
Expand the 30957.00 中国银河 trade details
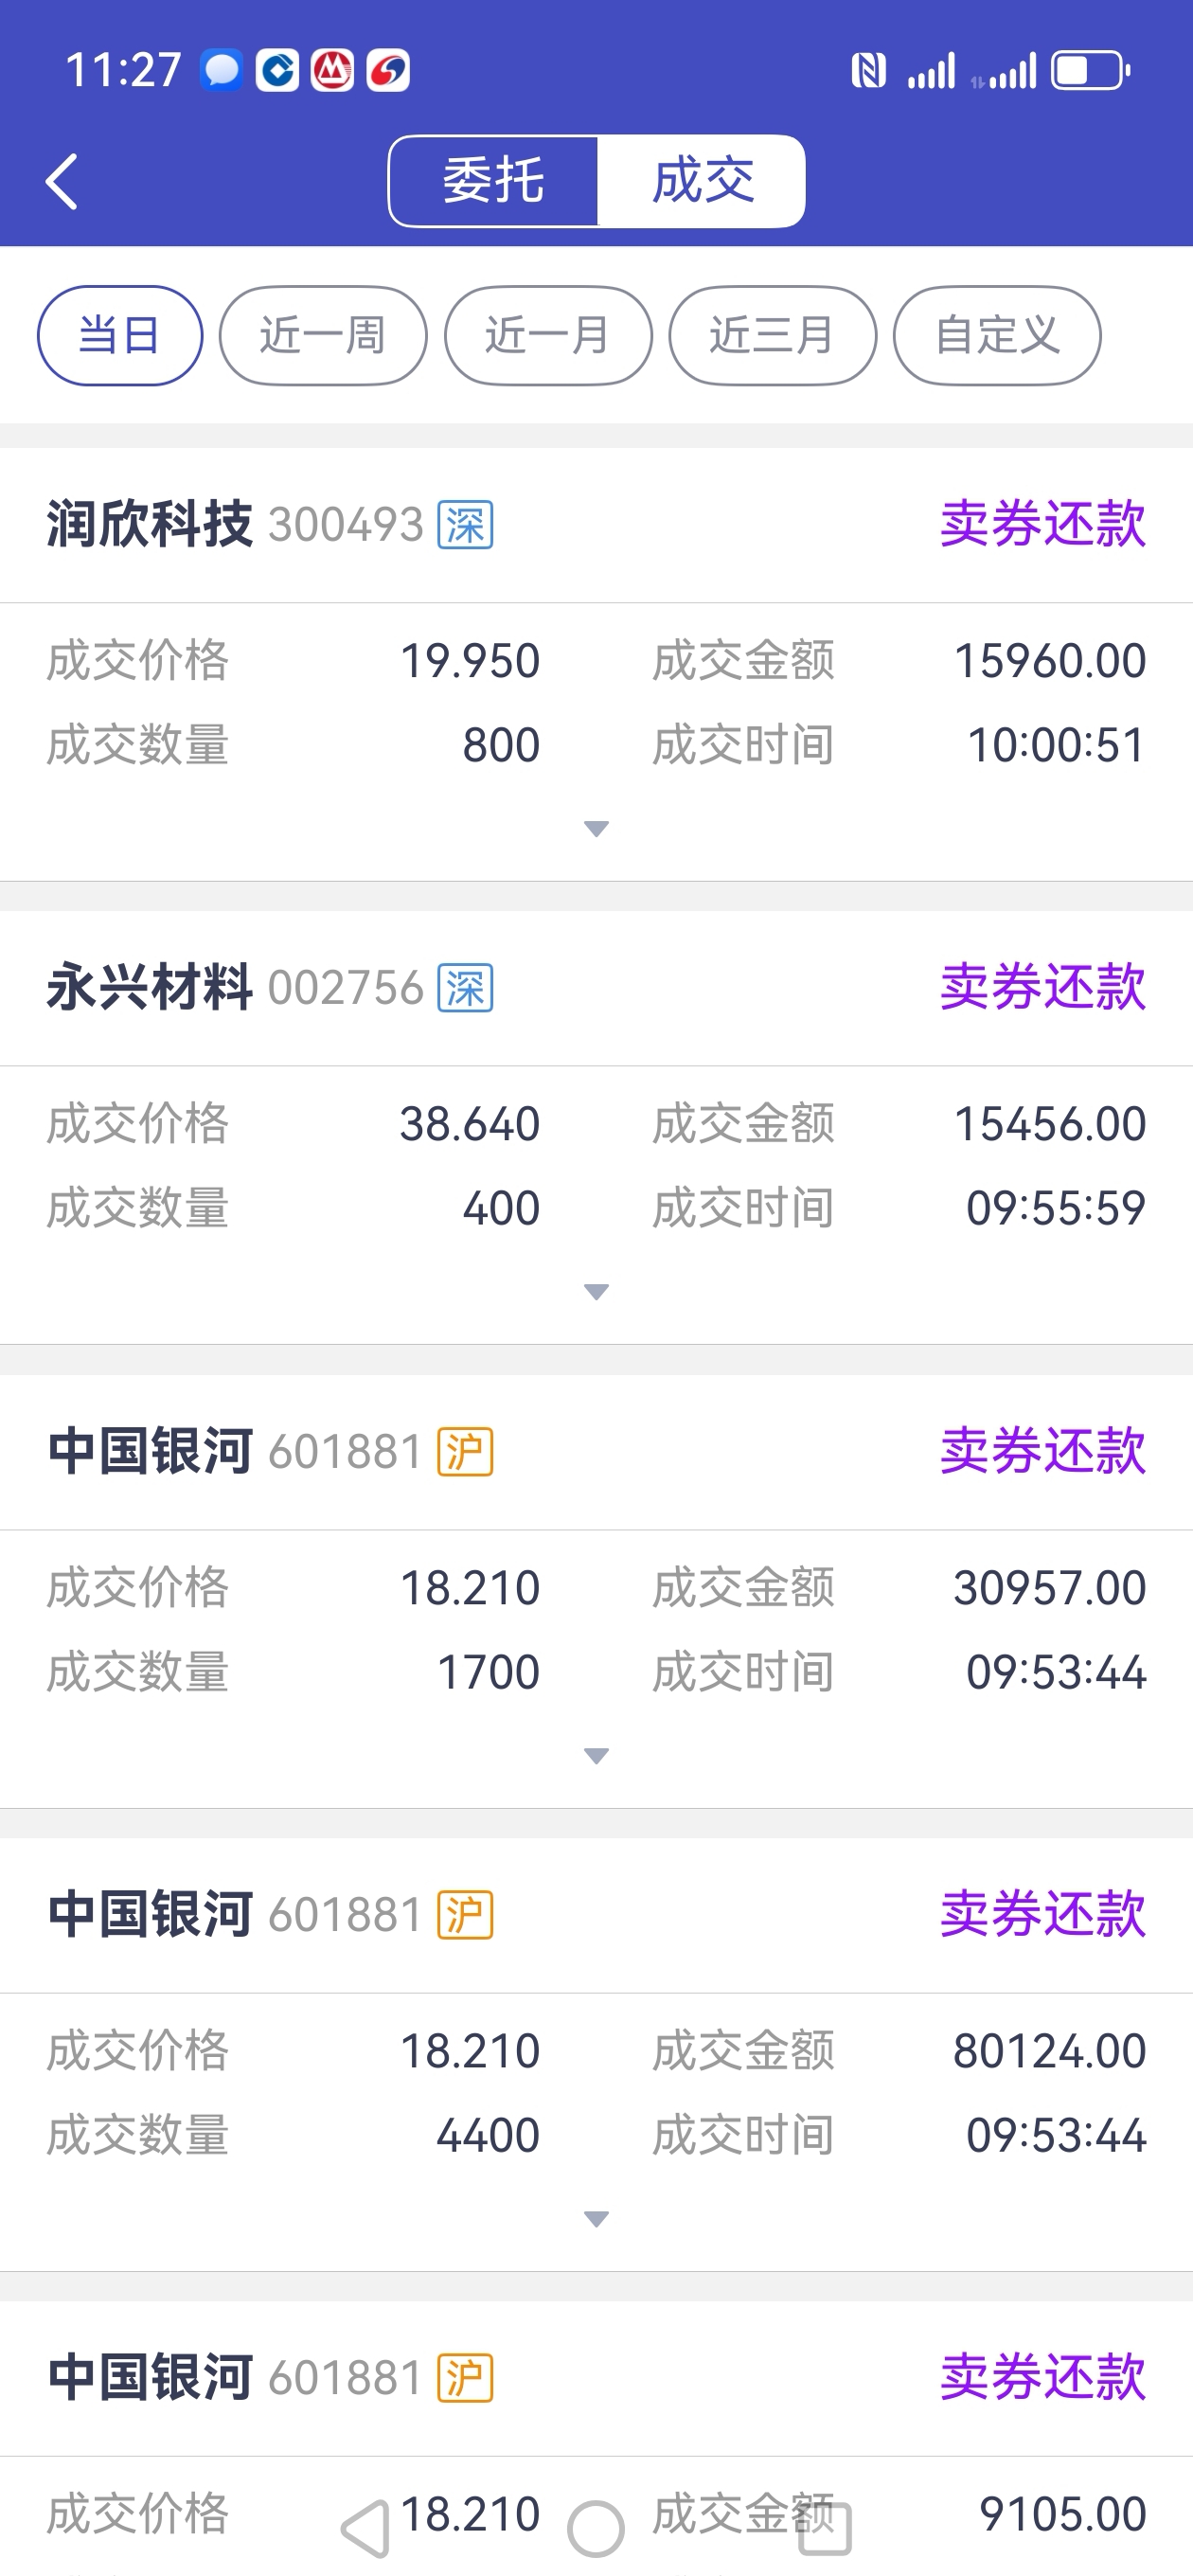[x=596, y=1756]
